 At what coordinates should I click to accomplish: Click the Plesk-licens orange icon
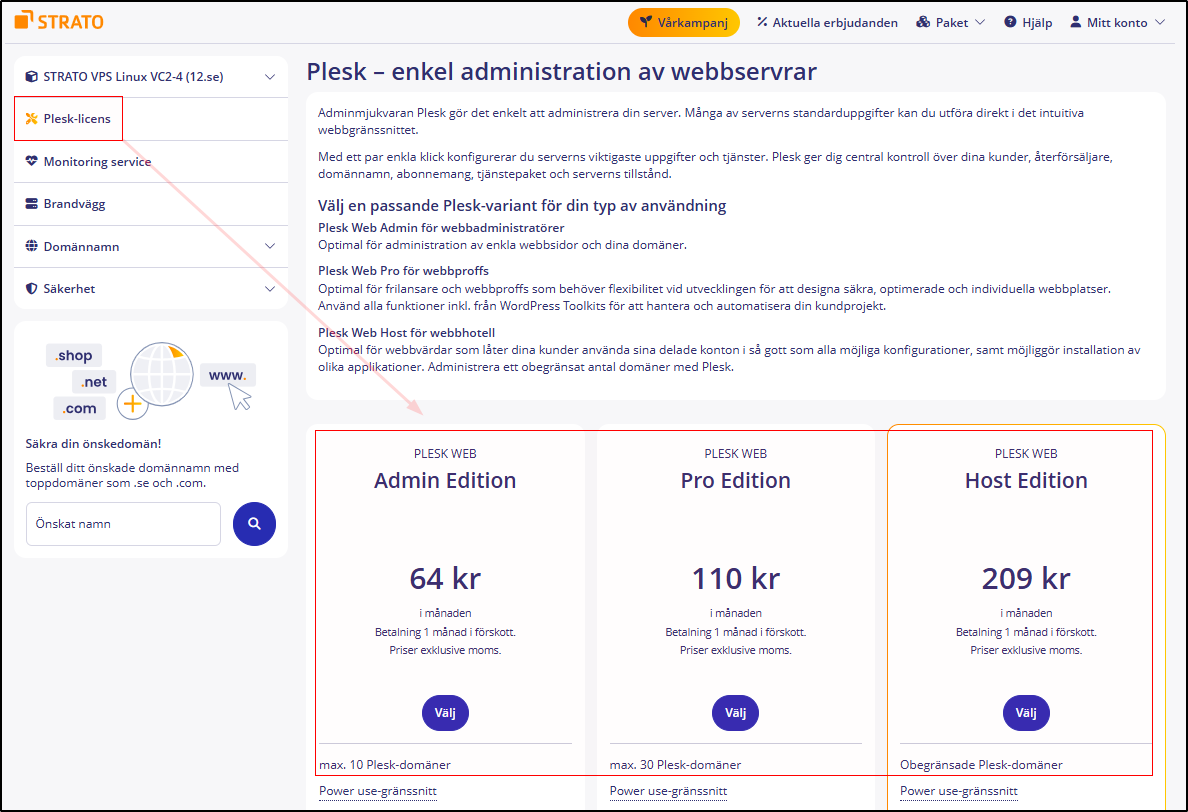point(31,118)
